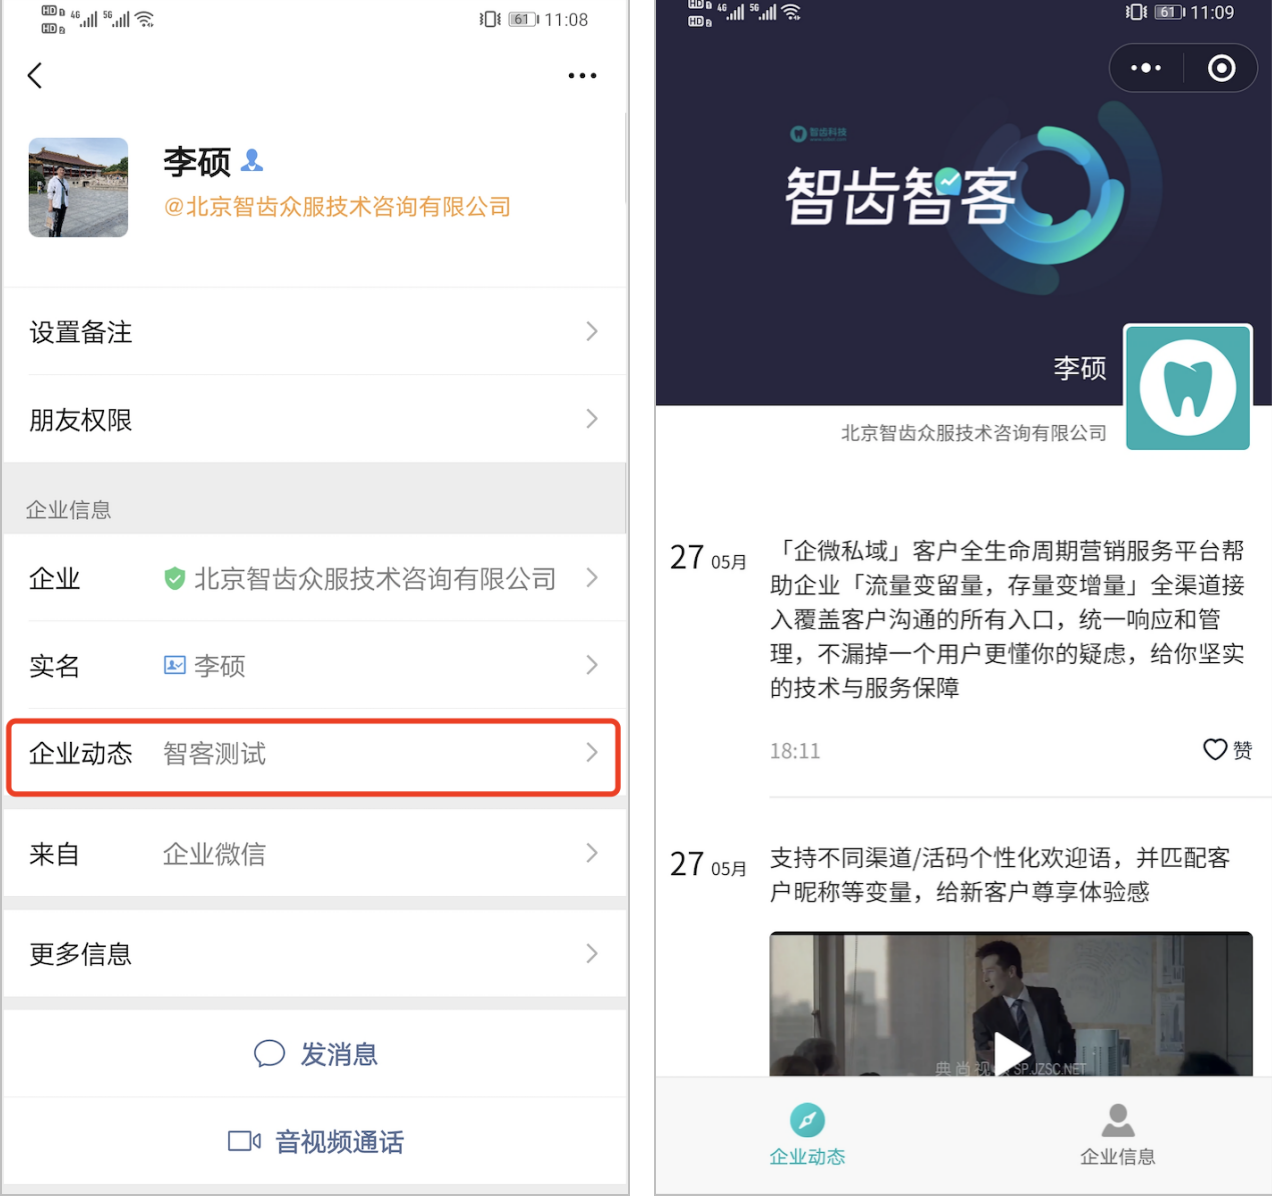This screenshot has height=1196, width=1272.
Task: Expand the 设置备注 chevron
Action: 592,331
